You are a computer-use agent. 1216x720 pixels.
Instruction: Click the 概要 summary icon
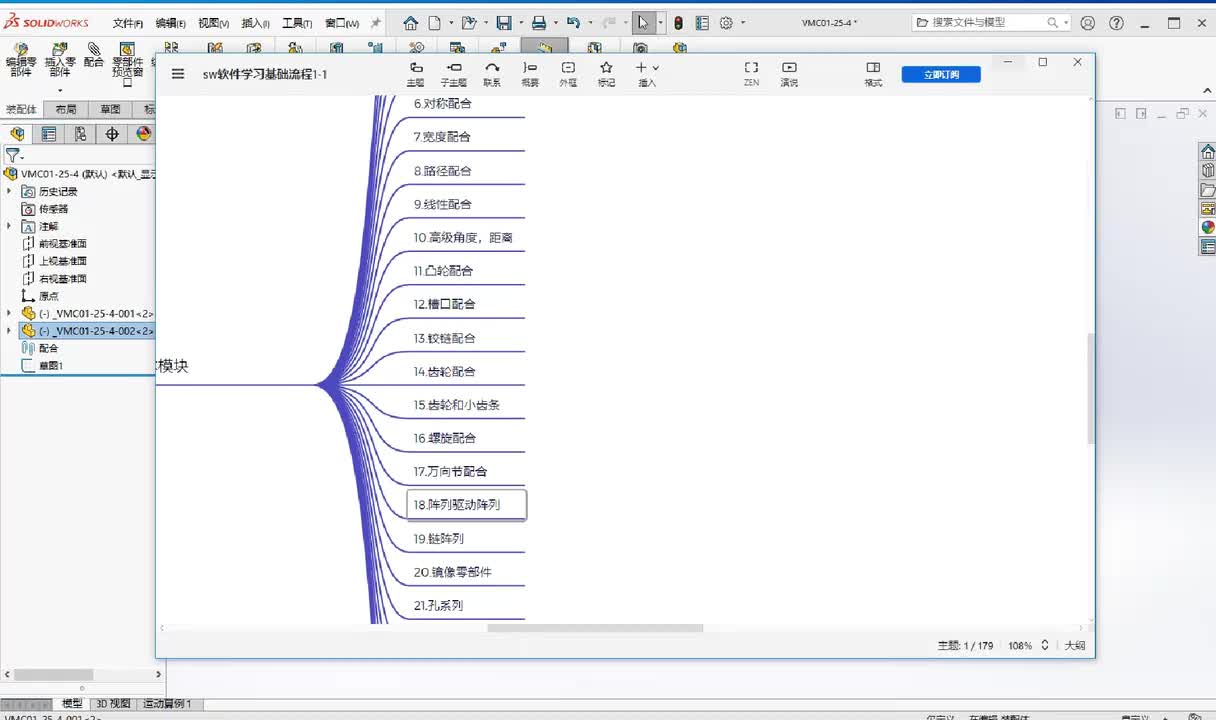tap(530, 68)
